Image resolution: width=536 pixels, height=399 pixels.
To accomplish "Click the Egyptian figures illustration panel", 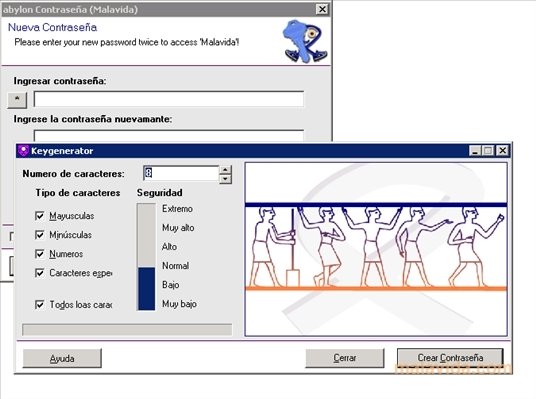I will [x=376, y=250].
